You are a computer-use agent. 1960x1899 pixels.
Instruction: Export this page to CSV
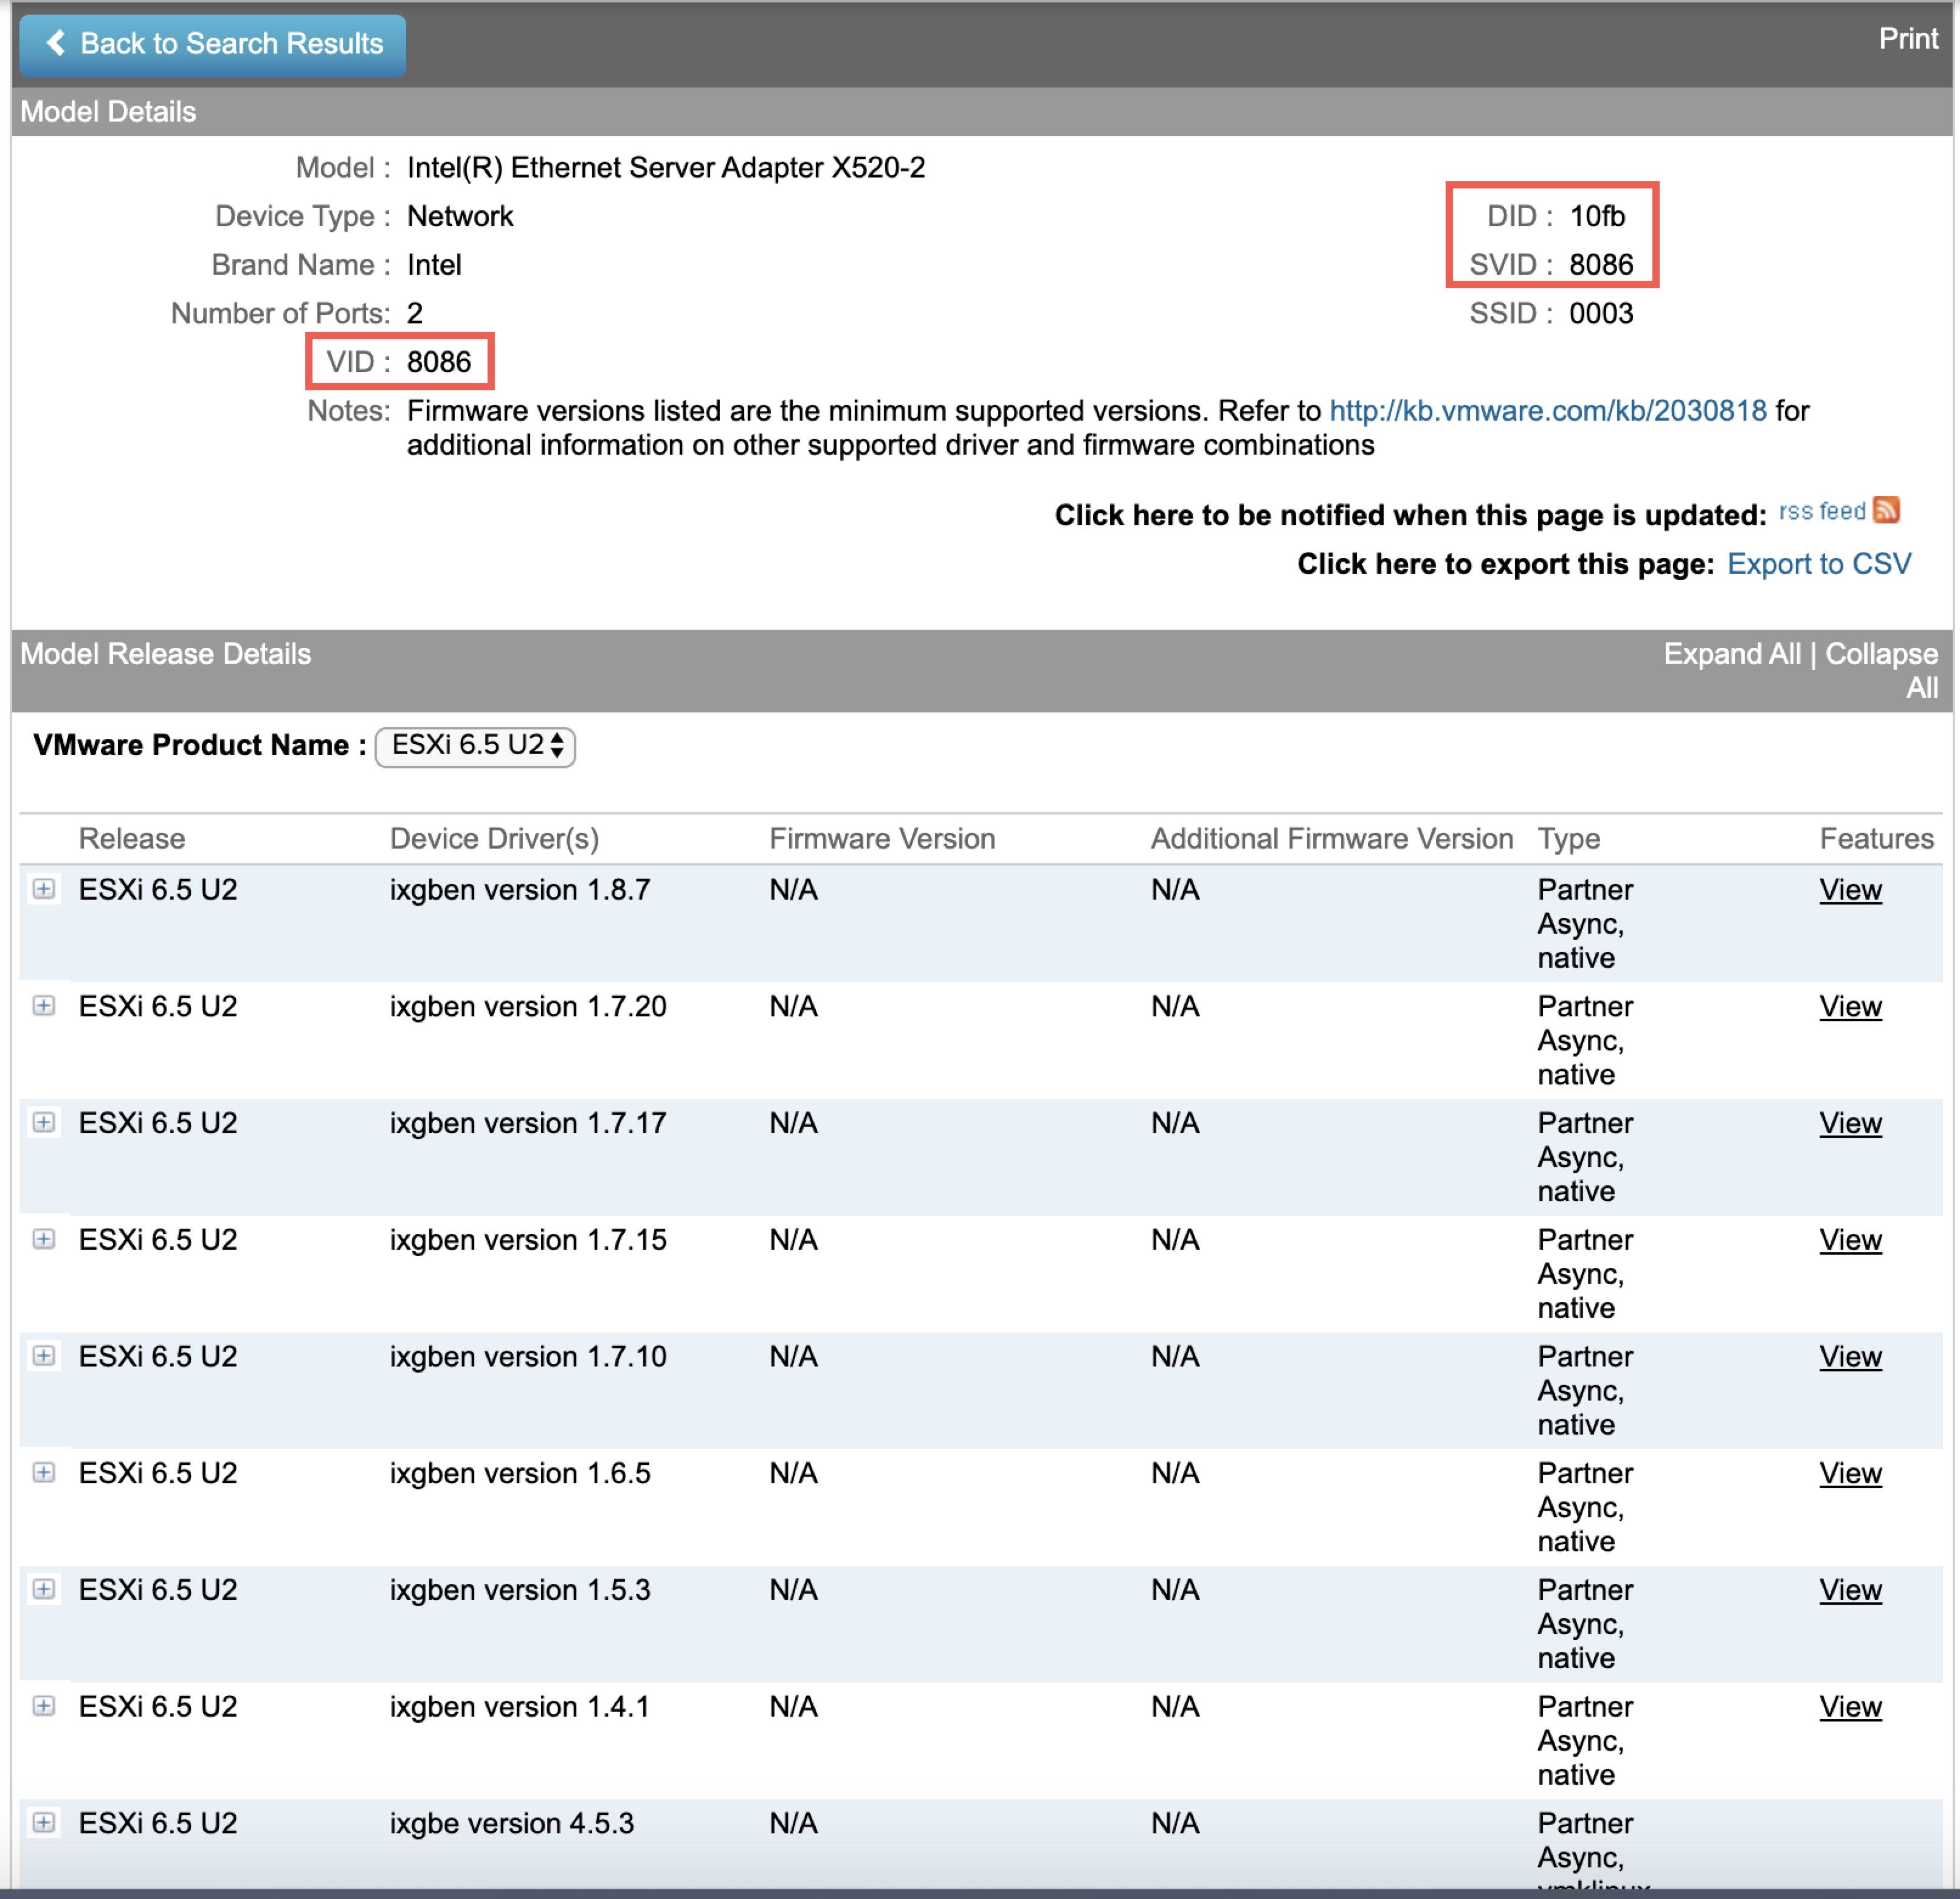[x=1819, y=564]
